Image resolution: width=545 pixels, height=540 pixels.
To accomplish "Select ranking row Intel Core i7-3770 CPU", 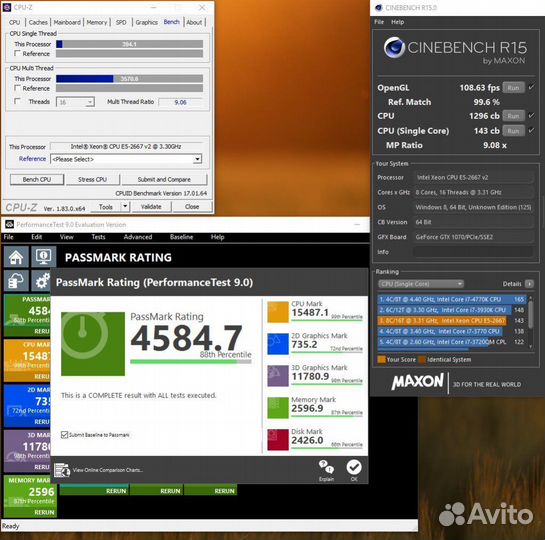I will click(452, 331).
